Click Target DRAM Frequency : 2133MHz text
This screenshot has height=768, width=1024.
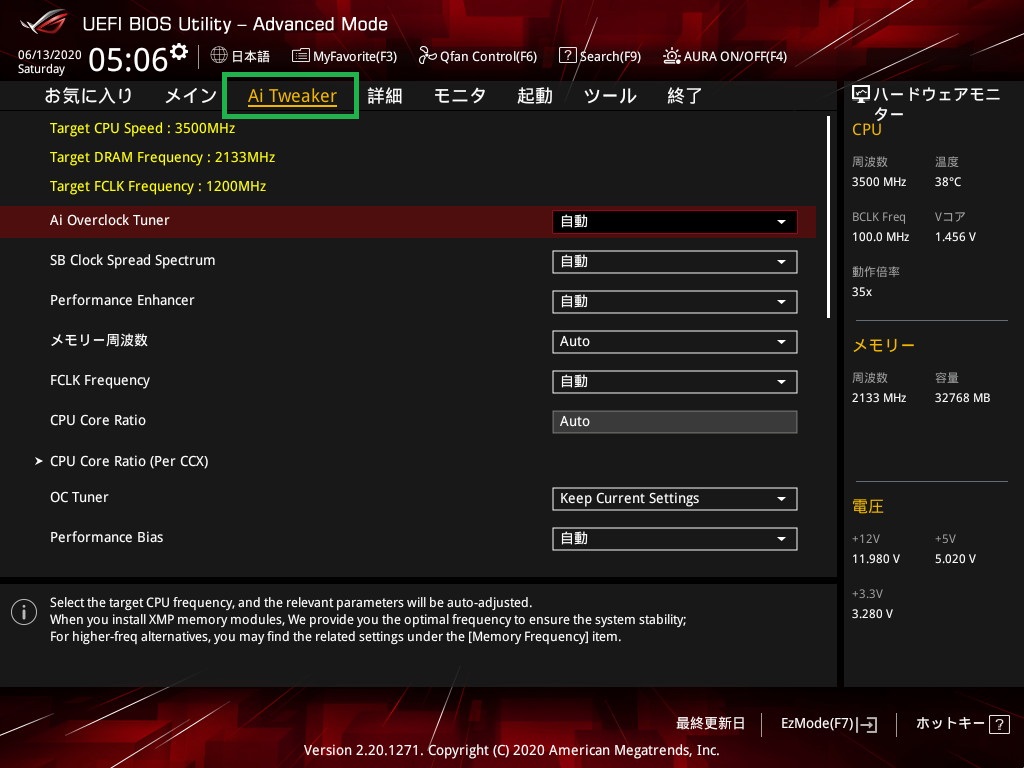click(x=163, y=157)
